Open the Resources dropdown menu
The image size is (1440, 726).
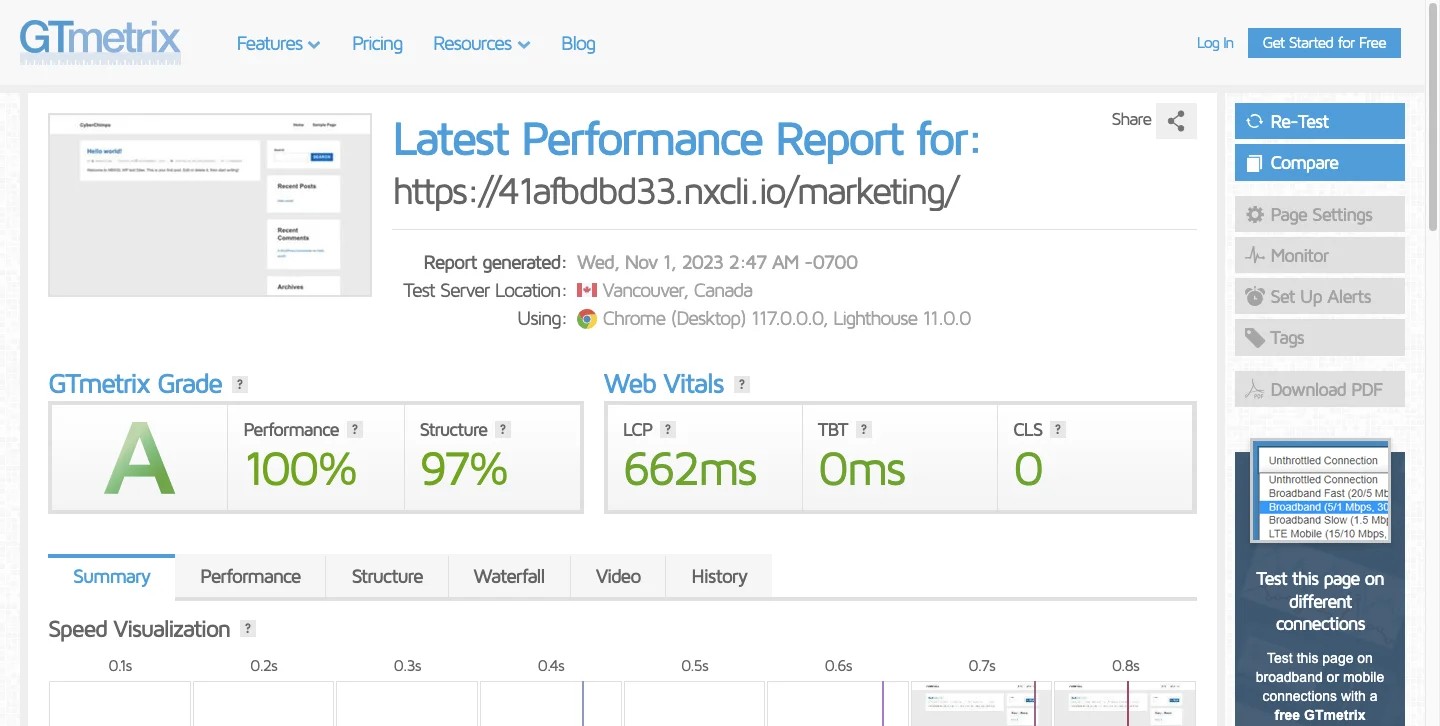pyautogui.click(x=481, y=44)
